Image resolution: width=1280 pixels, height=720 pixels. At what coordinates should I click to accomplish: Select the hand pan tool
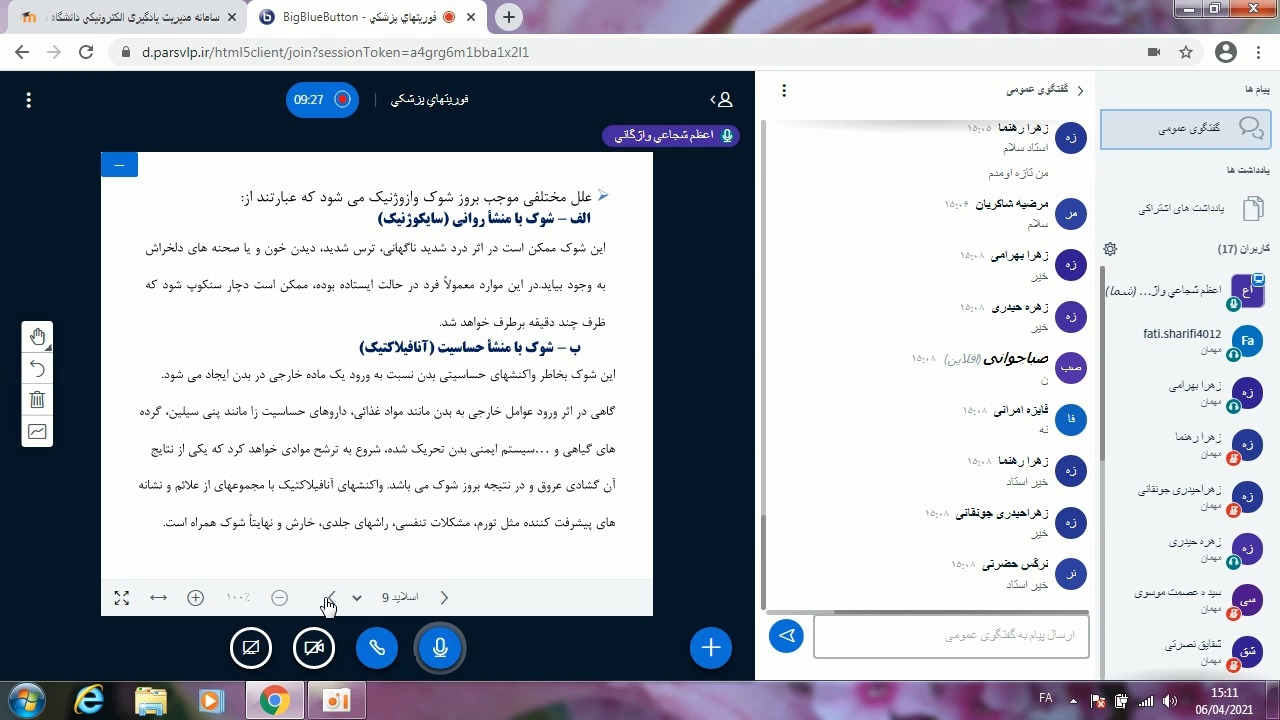37,337
